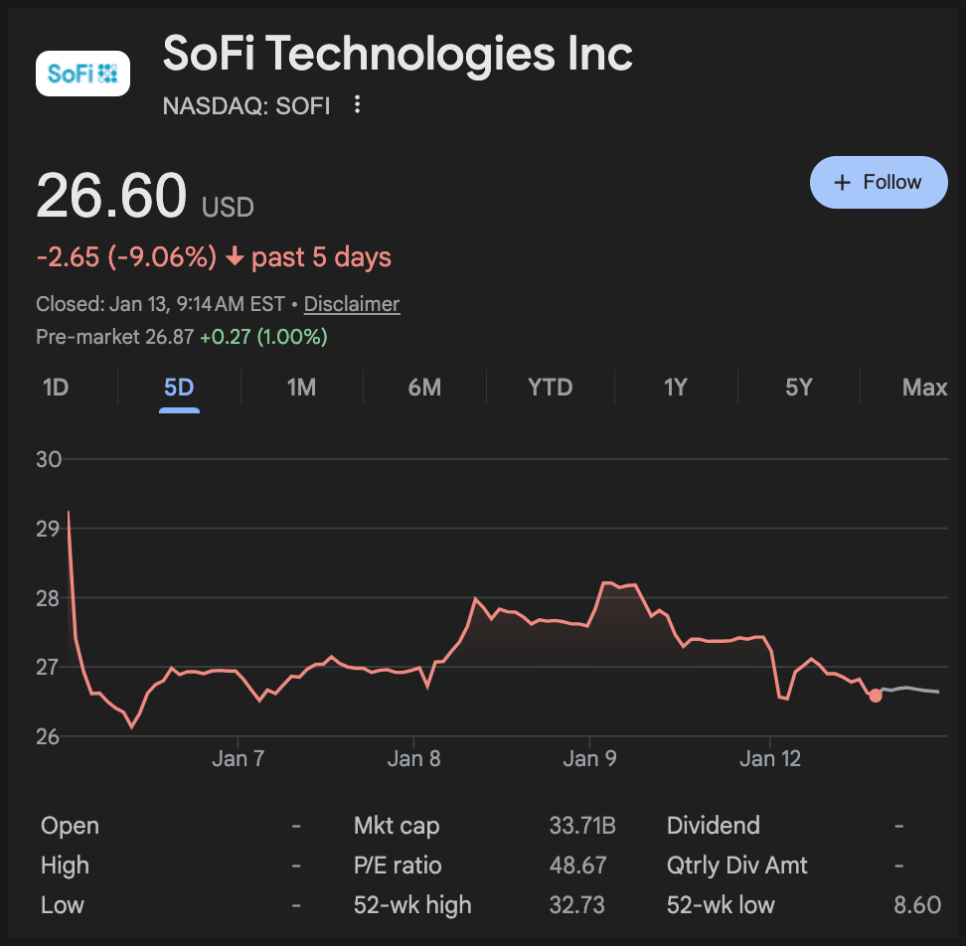Image resolution: width=966 pixels, height=946 pixels.
Task: Show the YTD chart range
Action: (x=550, y=387)
